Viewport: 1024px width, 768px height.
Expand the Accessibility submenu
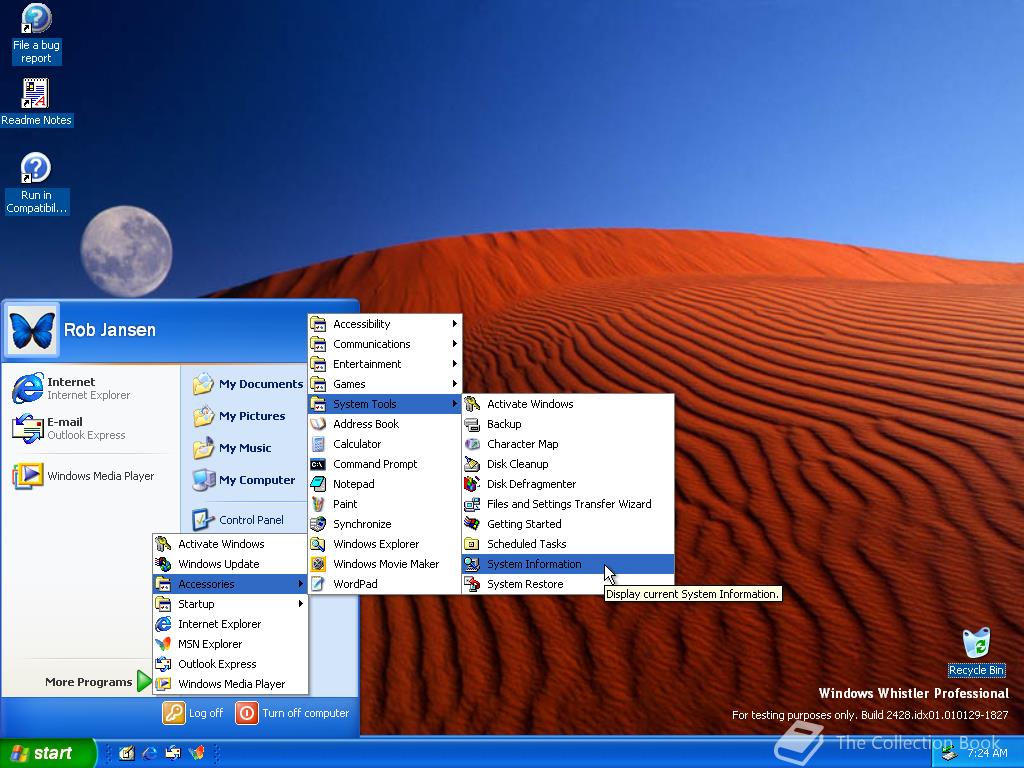(x=385, y=324)
